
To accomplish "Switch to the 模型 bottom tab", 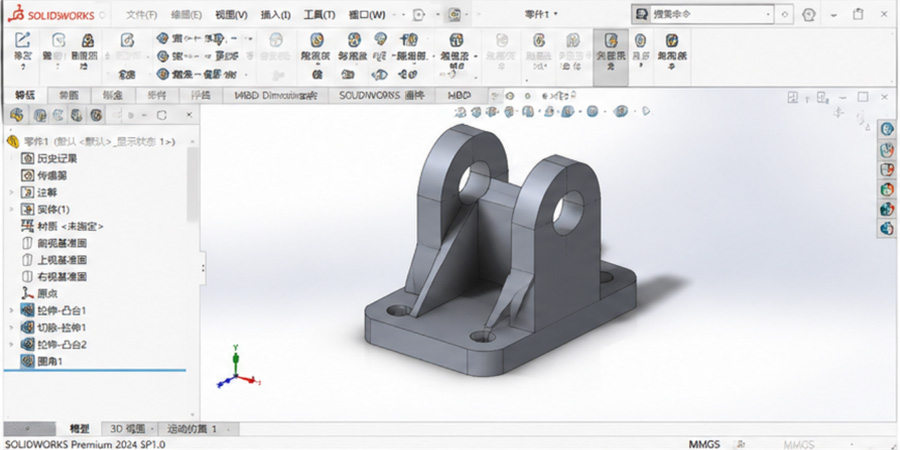I will (x=80, y=429).
